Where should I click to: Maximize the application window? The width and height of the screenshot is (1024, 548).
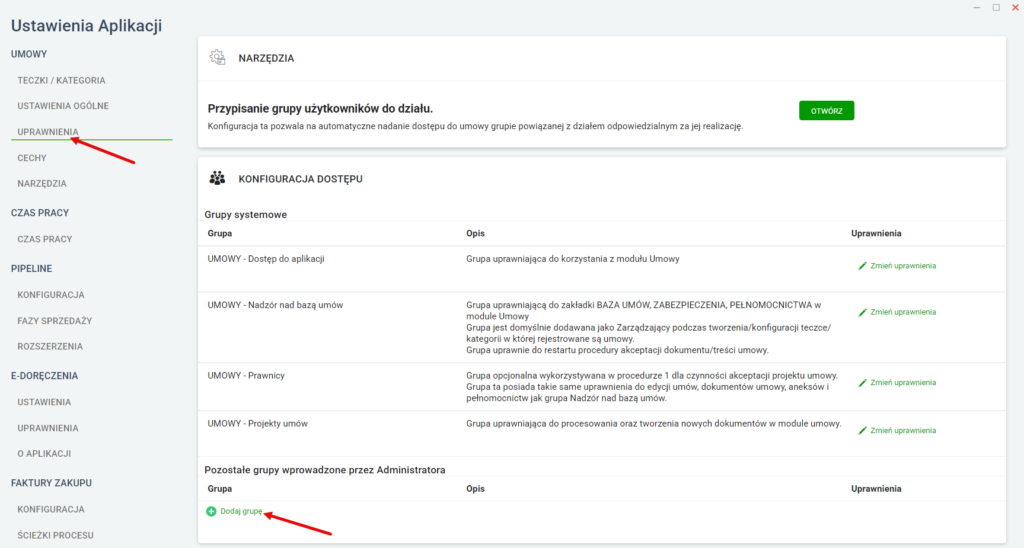tap(996, 7)
